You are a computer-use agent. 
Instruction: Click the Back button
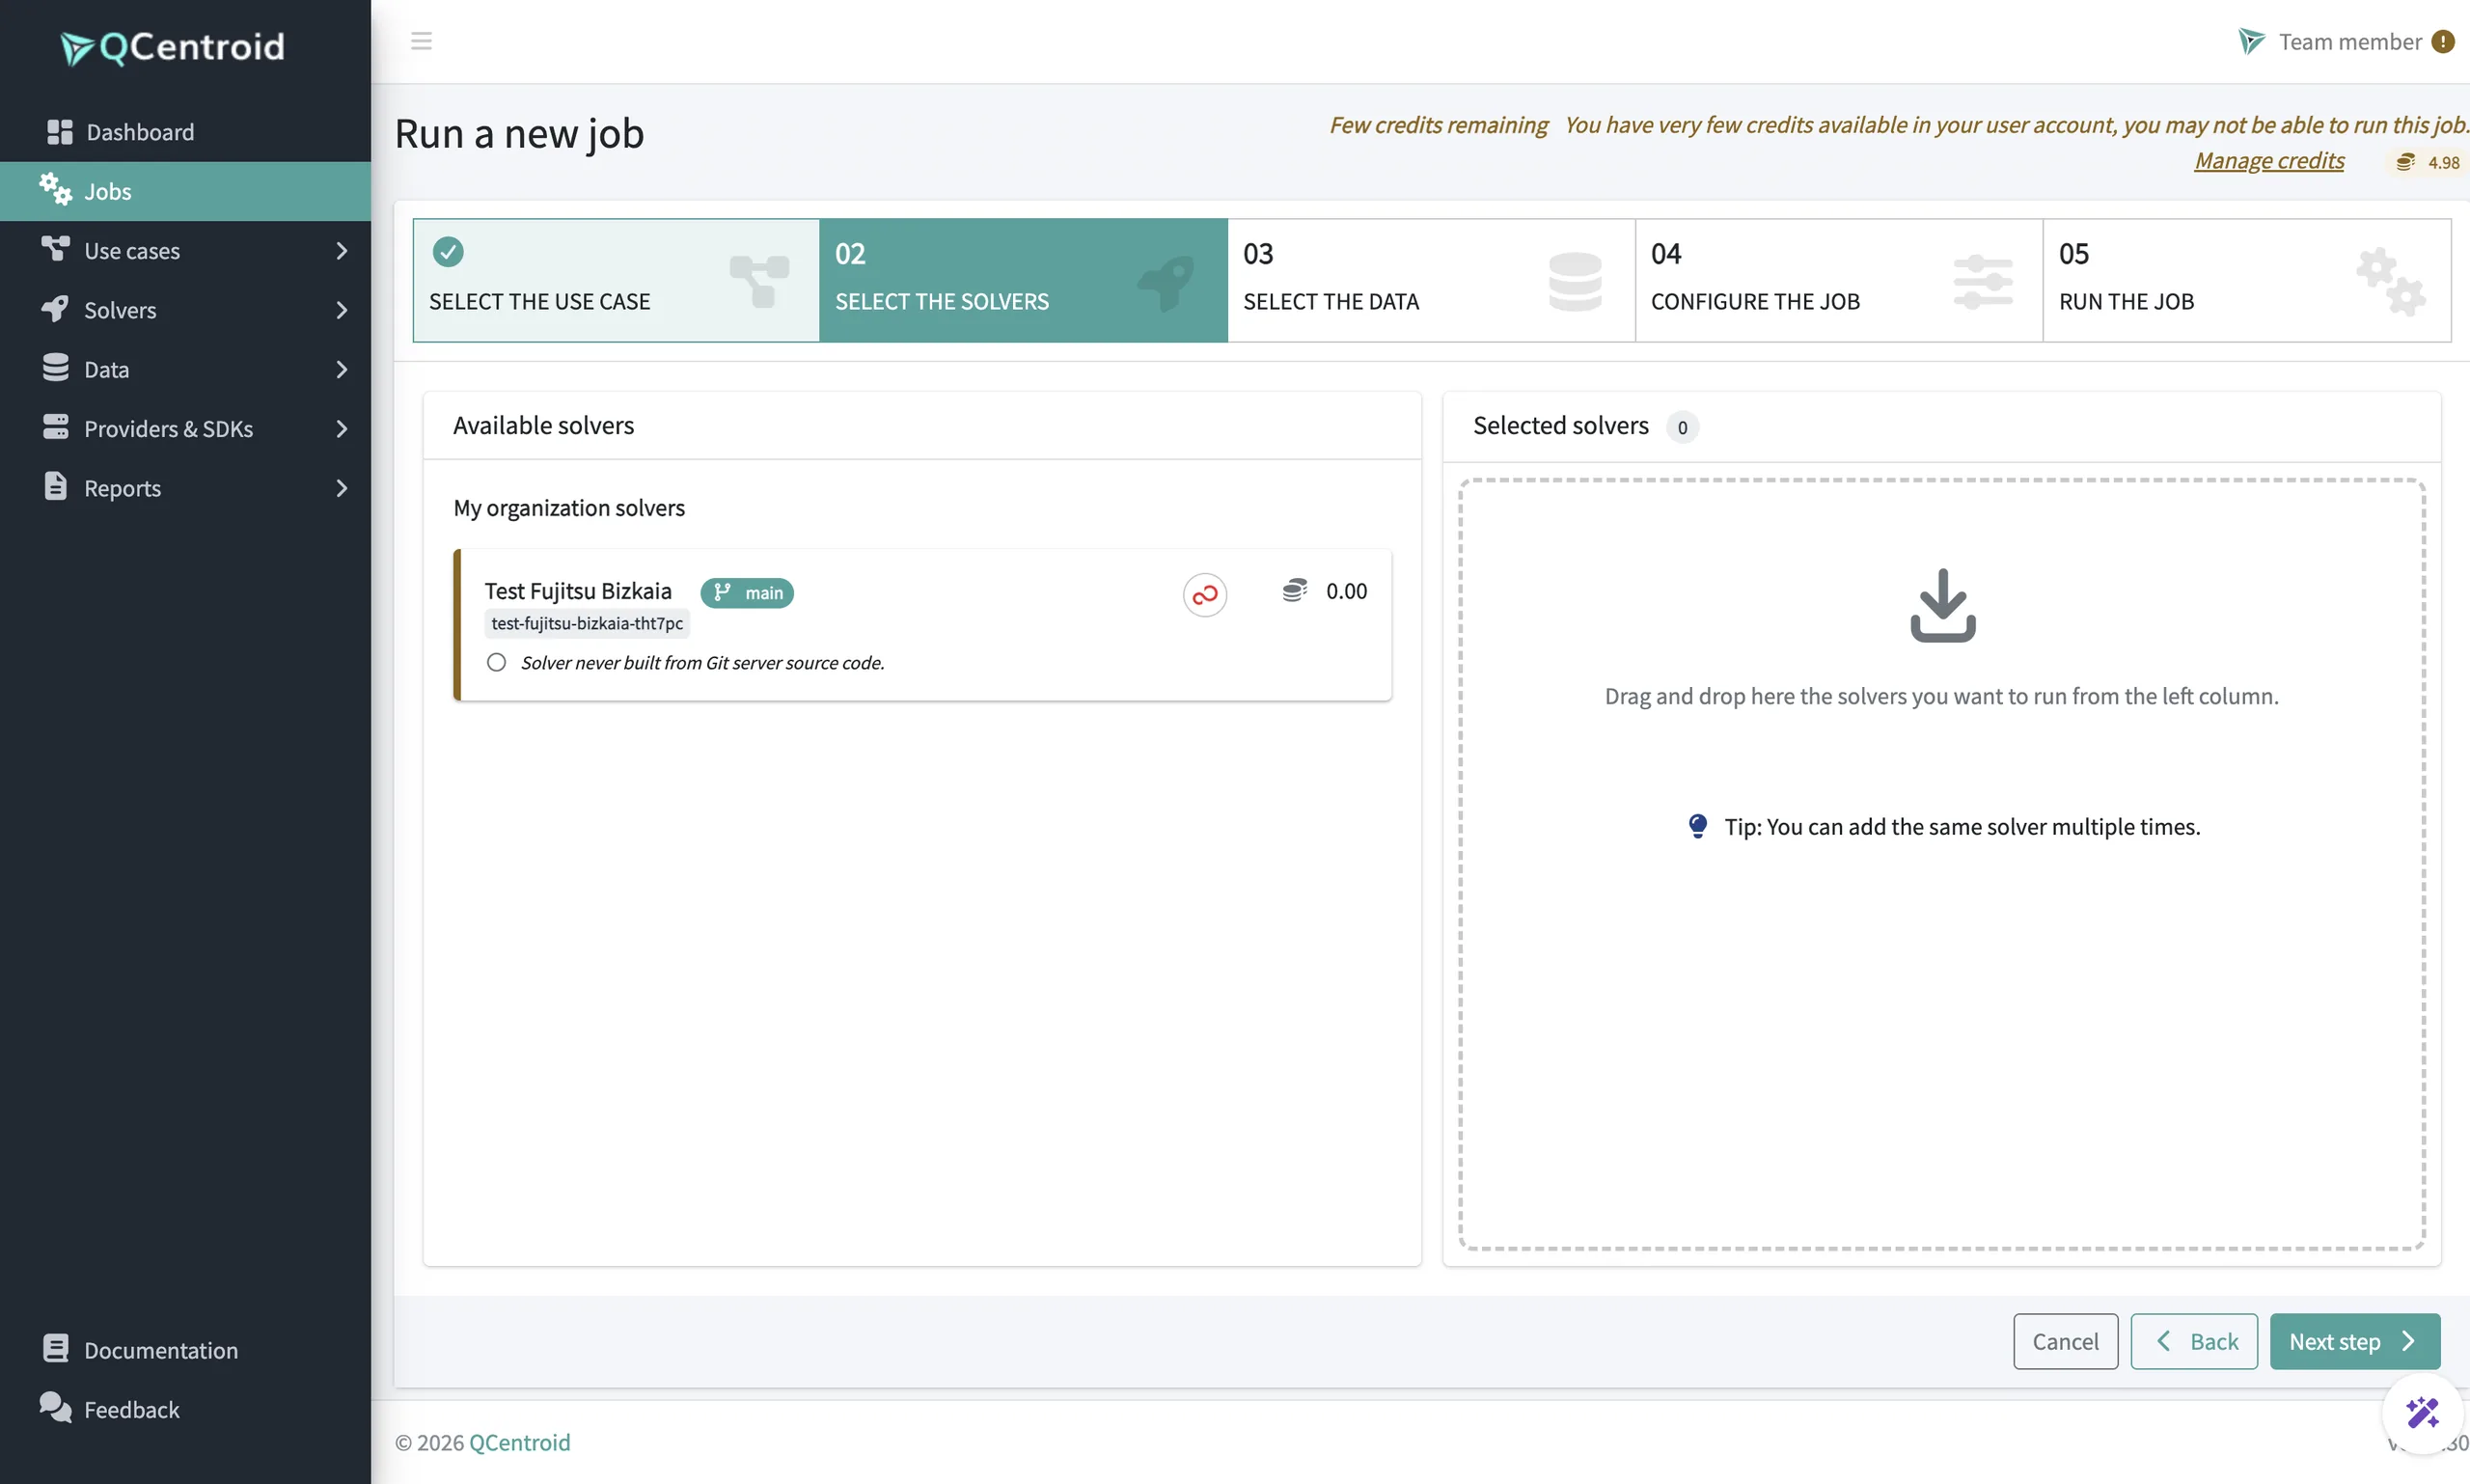[x=2194, y=1341]
